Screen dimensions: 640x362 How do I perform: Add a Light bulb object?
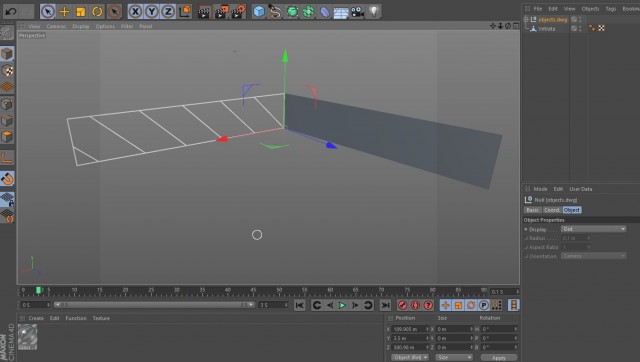(x=373, y=11)
